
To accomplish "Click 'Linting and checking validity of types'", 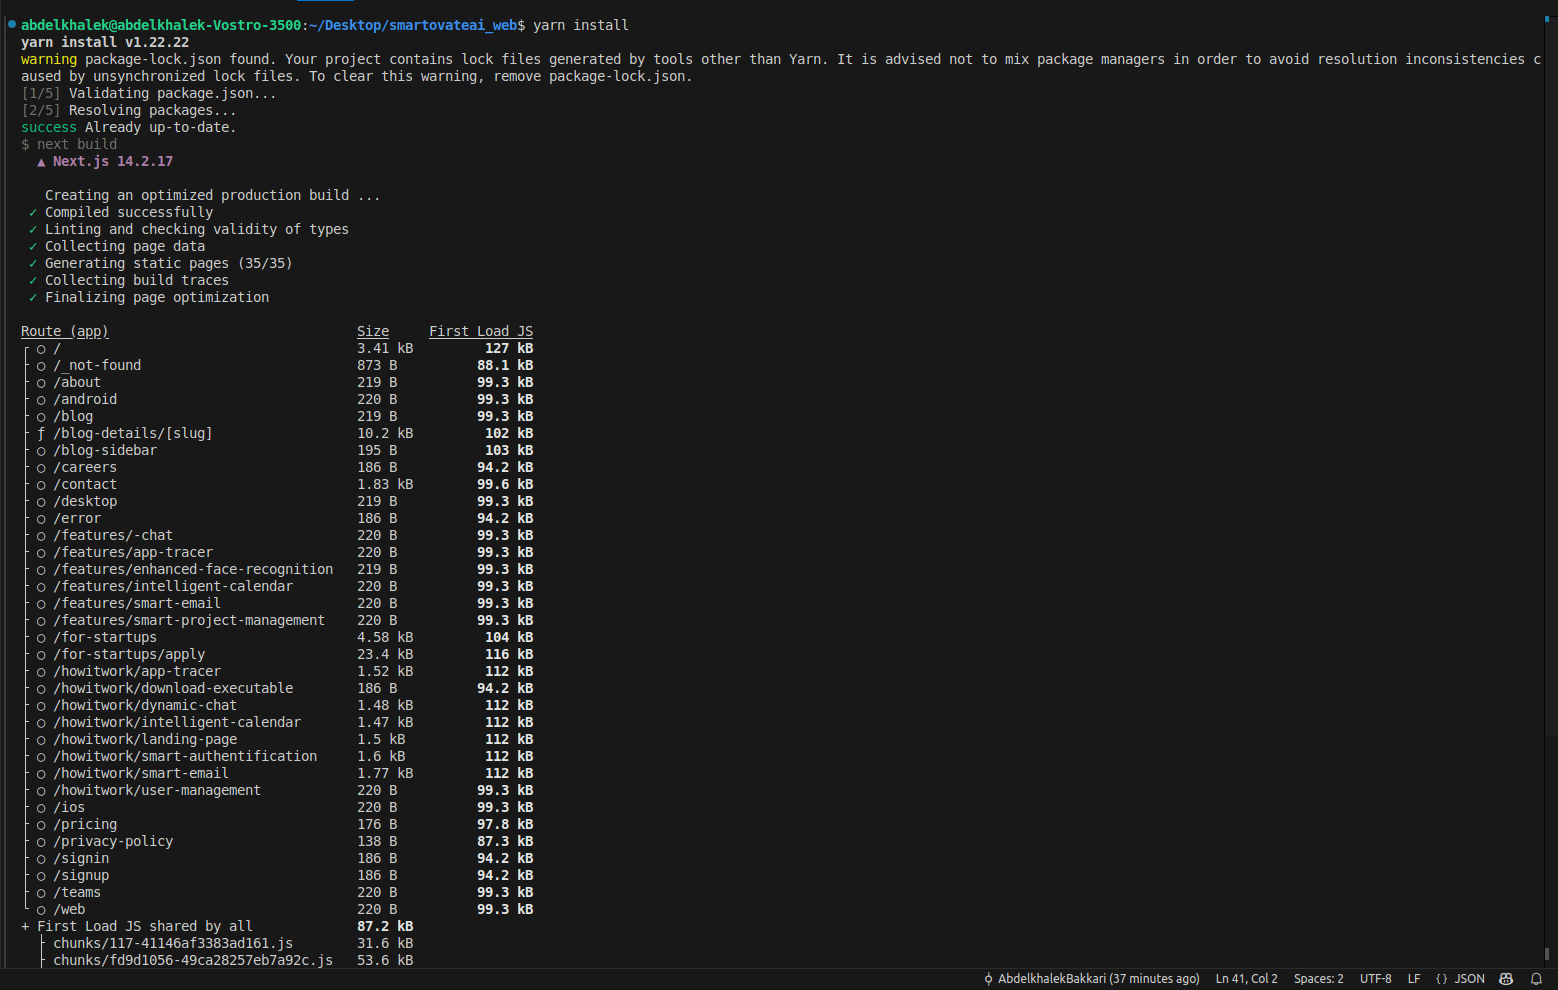I will [197, 229].
